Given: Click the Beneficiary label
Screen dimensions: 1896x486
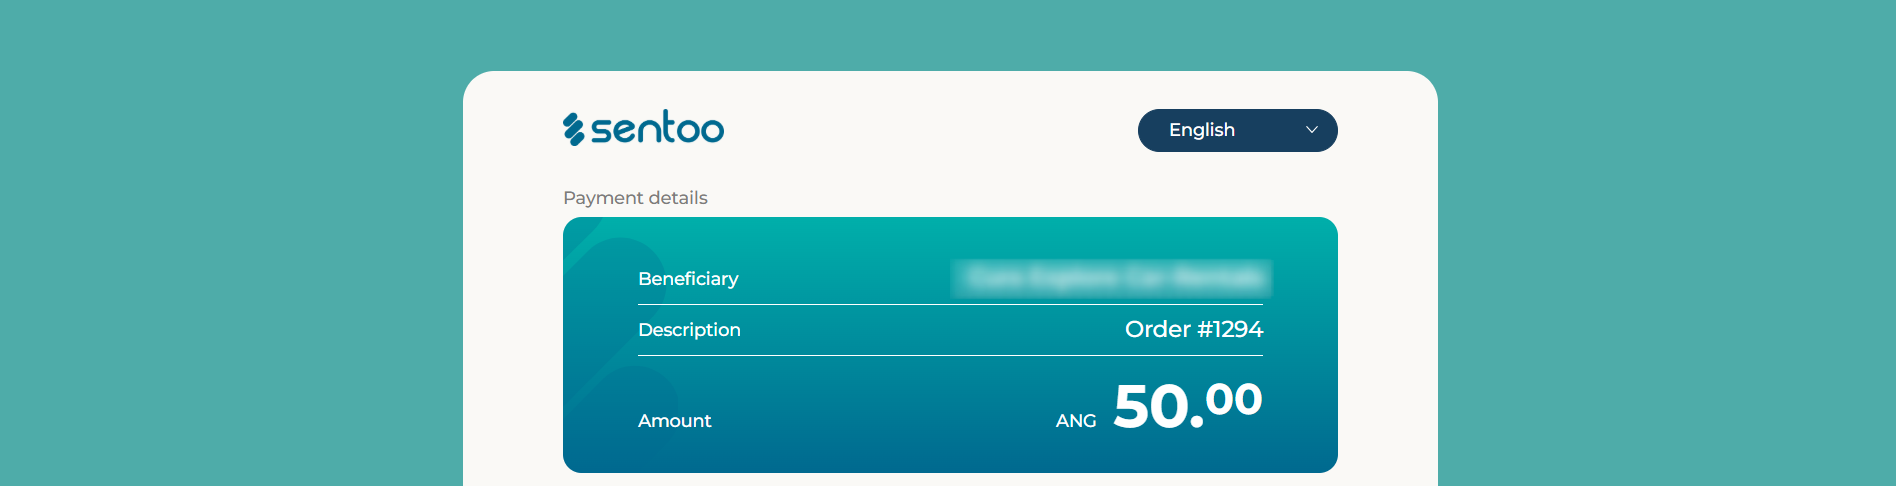Looking at the screenshot, I should (x=688, y=279).
